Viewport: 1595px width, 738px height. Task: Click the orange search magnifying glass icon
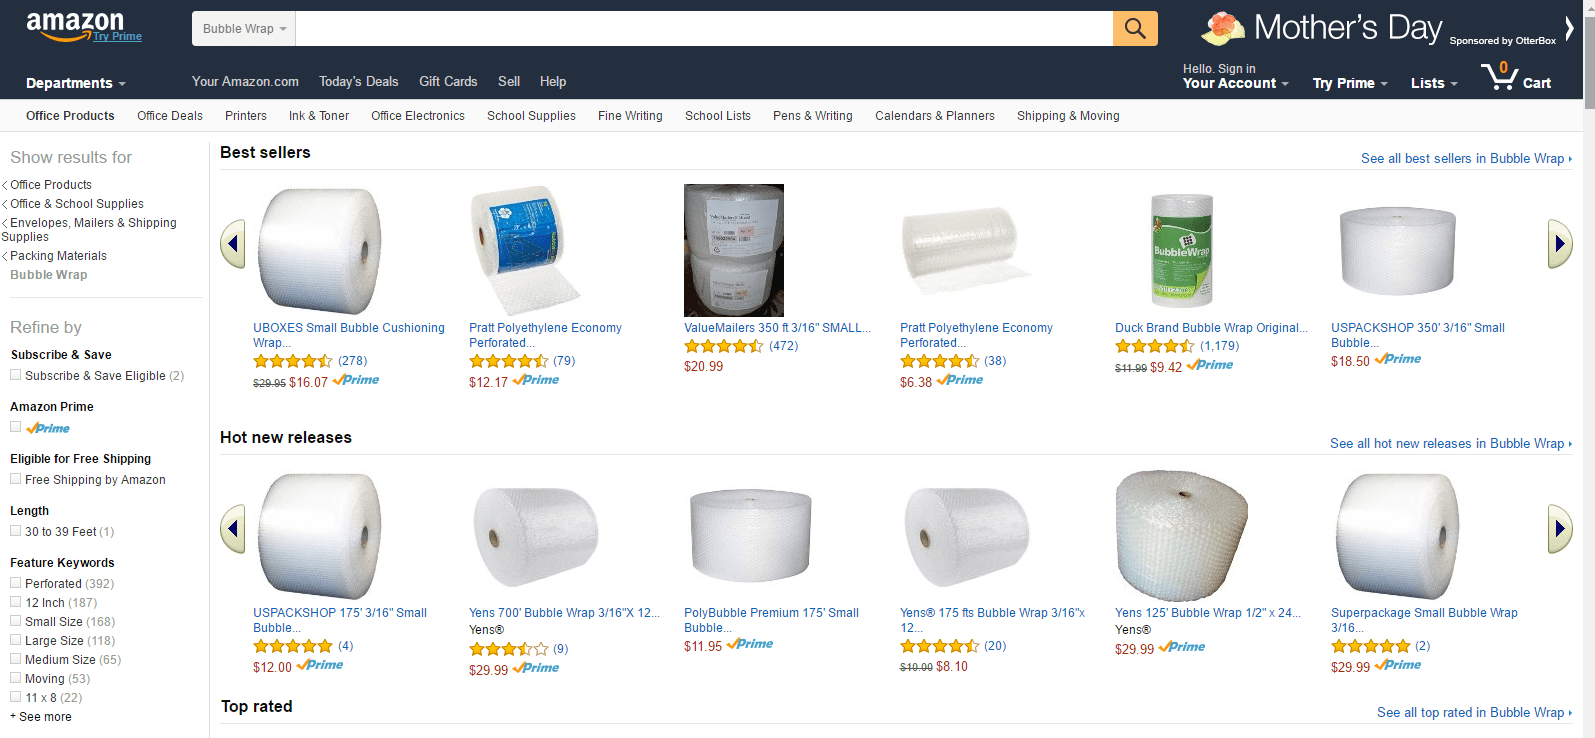(1134, 28)
